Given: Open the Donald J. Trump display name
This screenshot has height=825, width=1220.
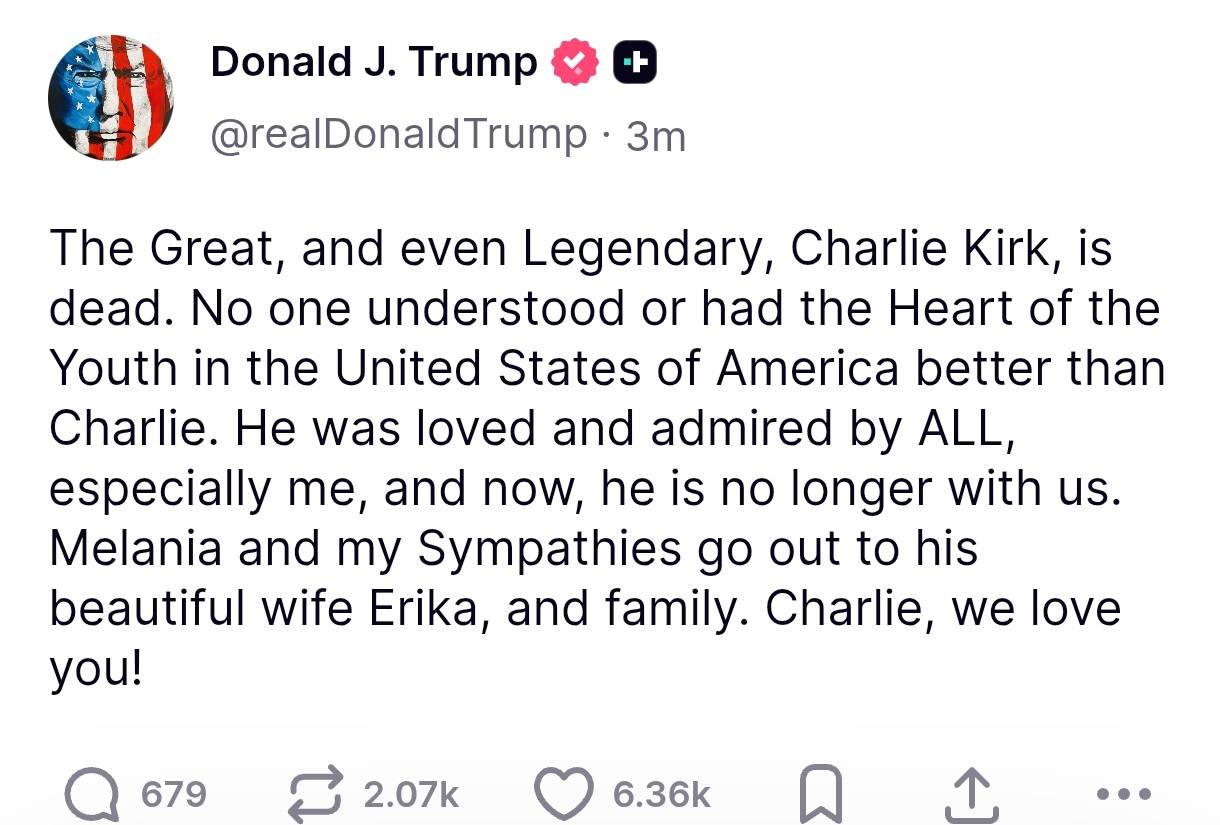Looking at the screenshot, I should click(374, 64).
